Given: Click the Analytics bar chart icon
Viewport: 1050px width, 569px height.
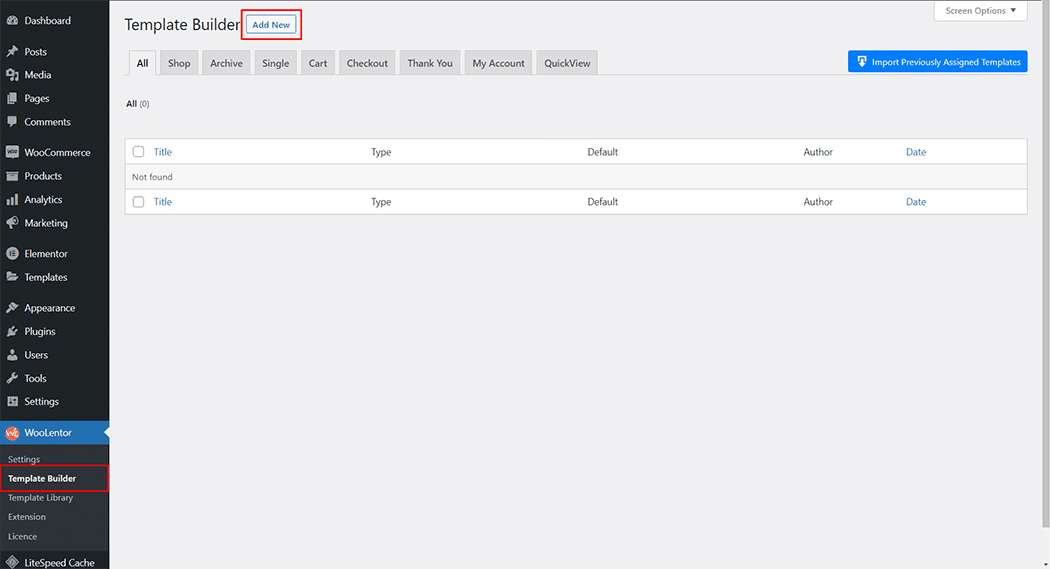Looking at the screenshot, I should tap(12, 199).
